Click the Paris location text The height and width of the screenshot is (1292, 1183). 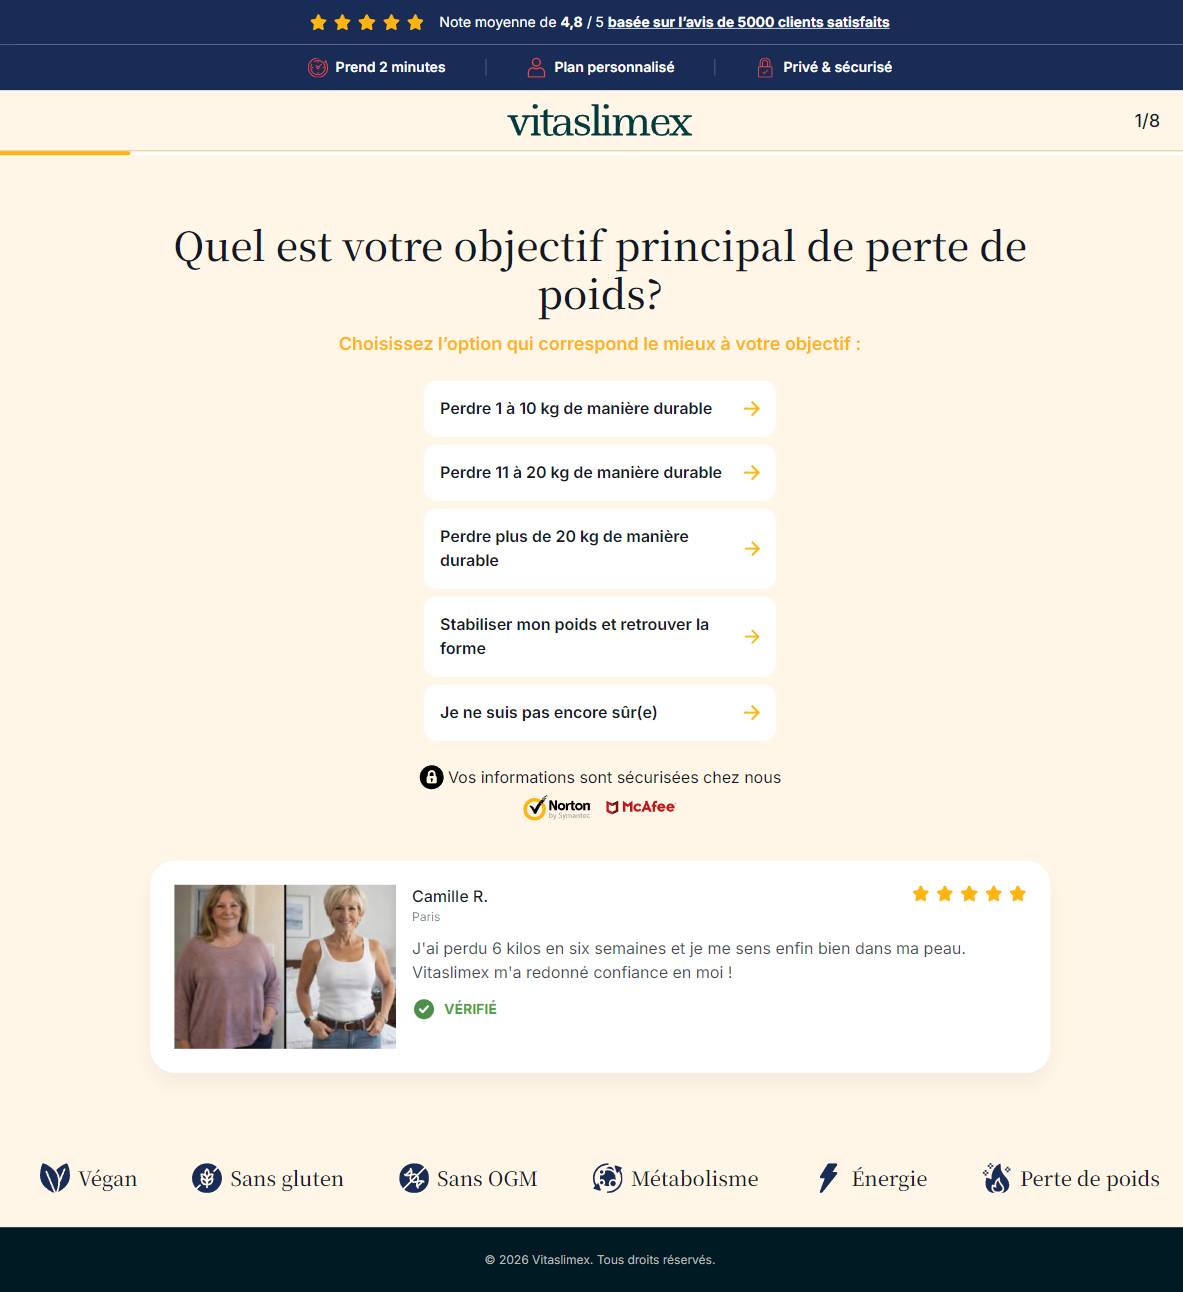pos(426,916)
